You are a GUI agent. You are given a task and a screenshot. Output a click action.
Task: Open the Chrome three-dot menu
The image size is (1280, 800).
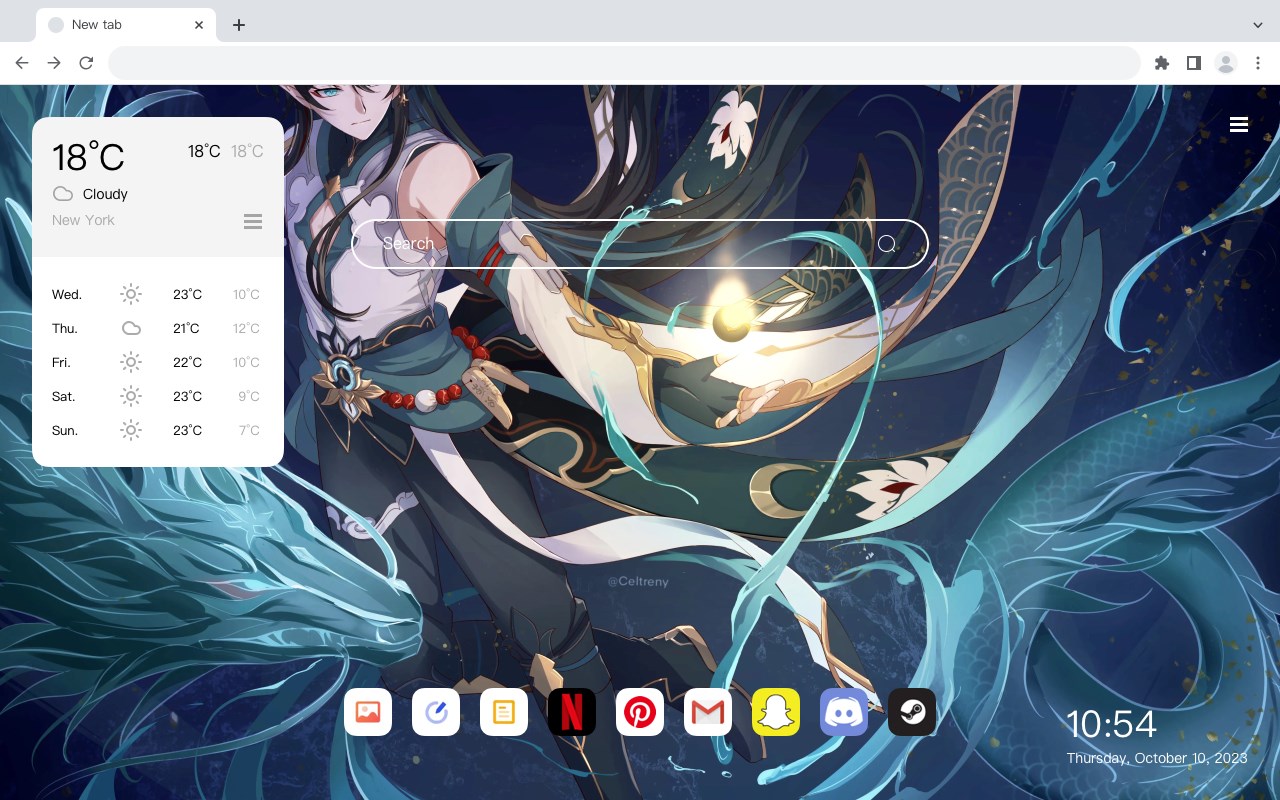pos(1258,63)
